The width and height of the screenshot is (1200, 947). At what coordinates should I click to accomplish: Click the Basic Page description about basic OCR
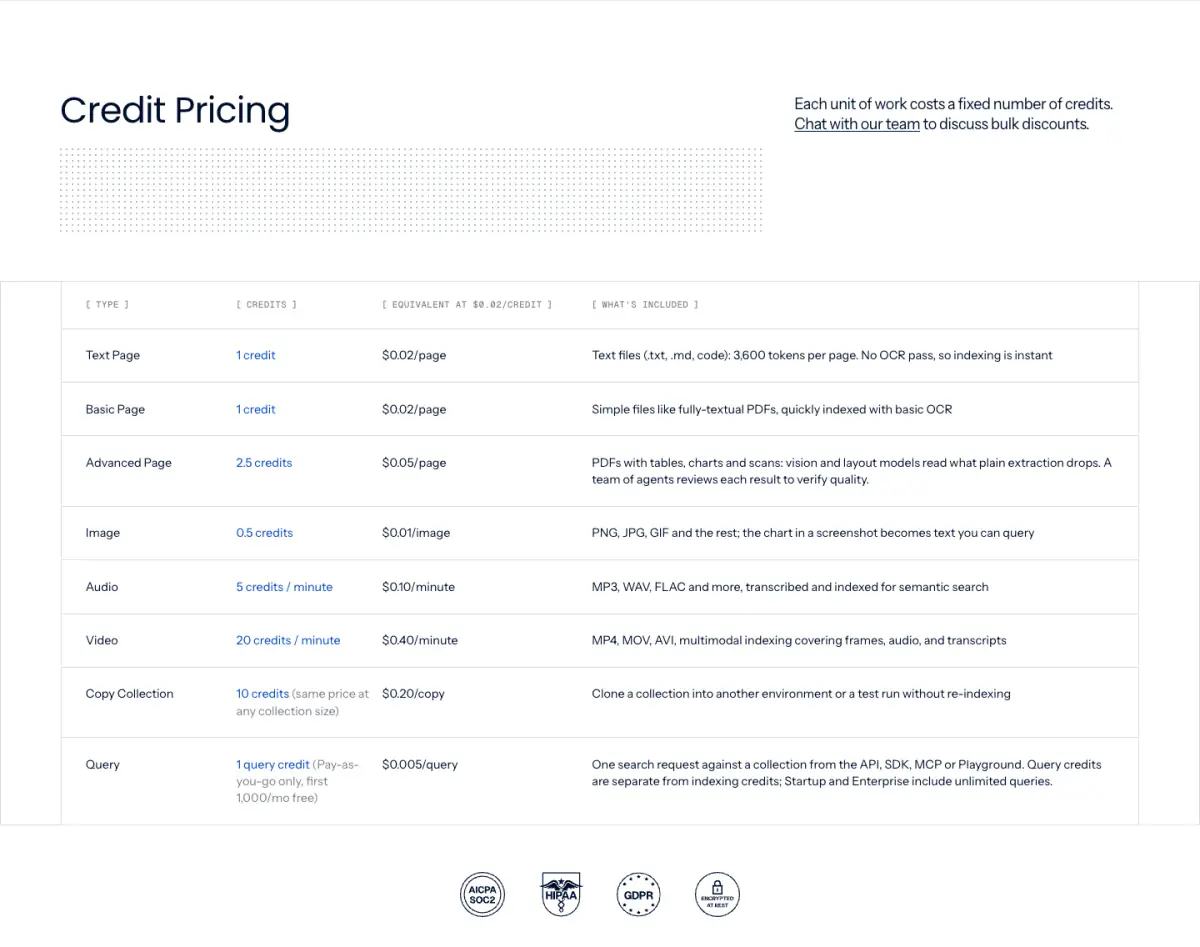(772, 409)
